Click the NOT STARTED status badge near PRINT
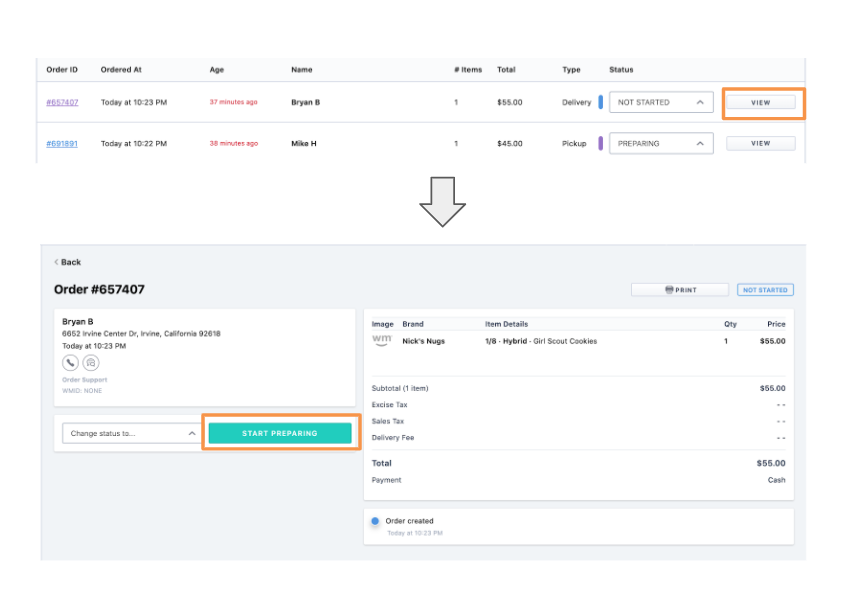The image size is (852, 602). coord(764,289)
